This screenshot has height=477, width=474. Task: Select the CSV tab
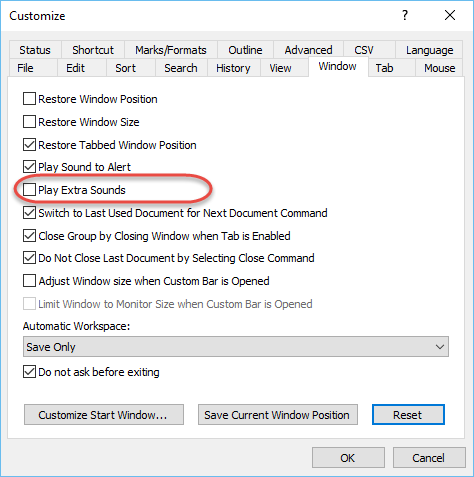coord(364,50)
